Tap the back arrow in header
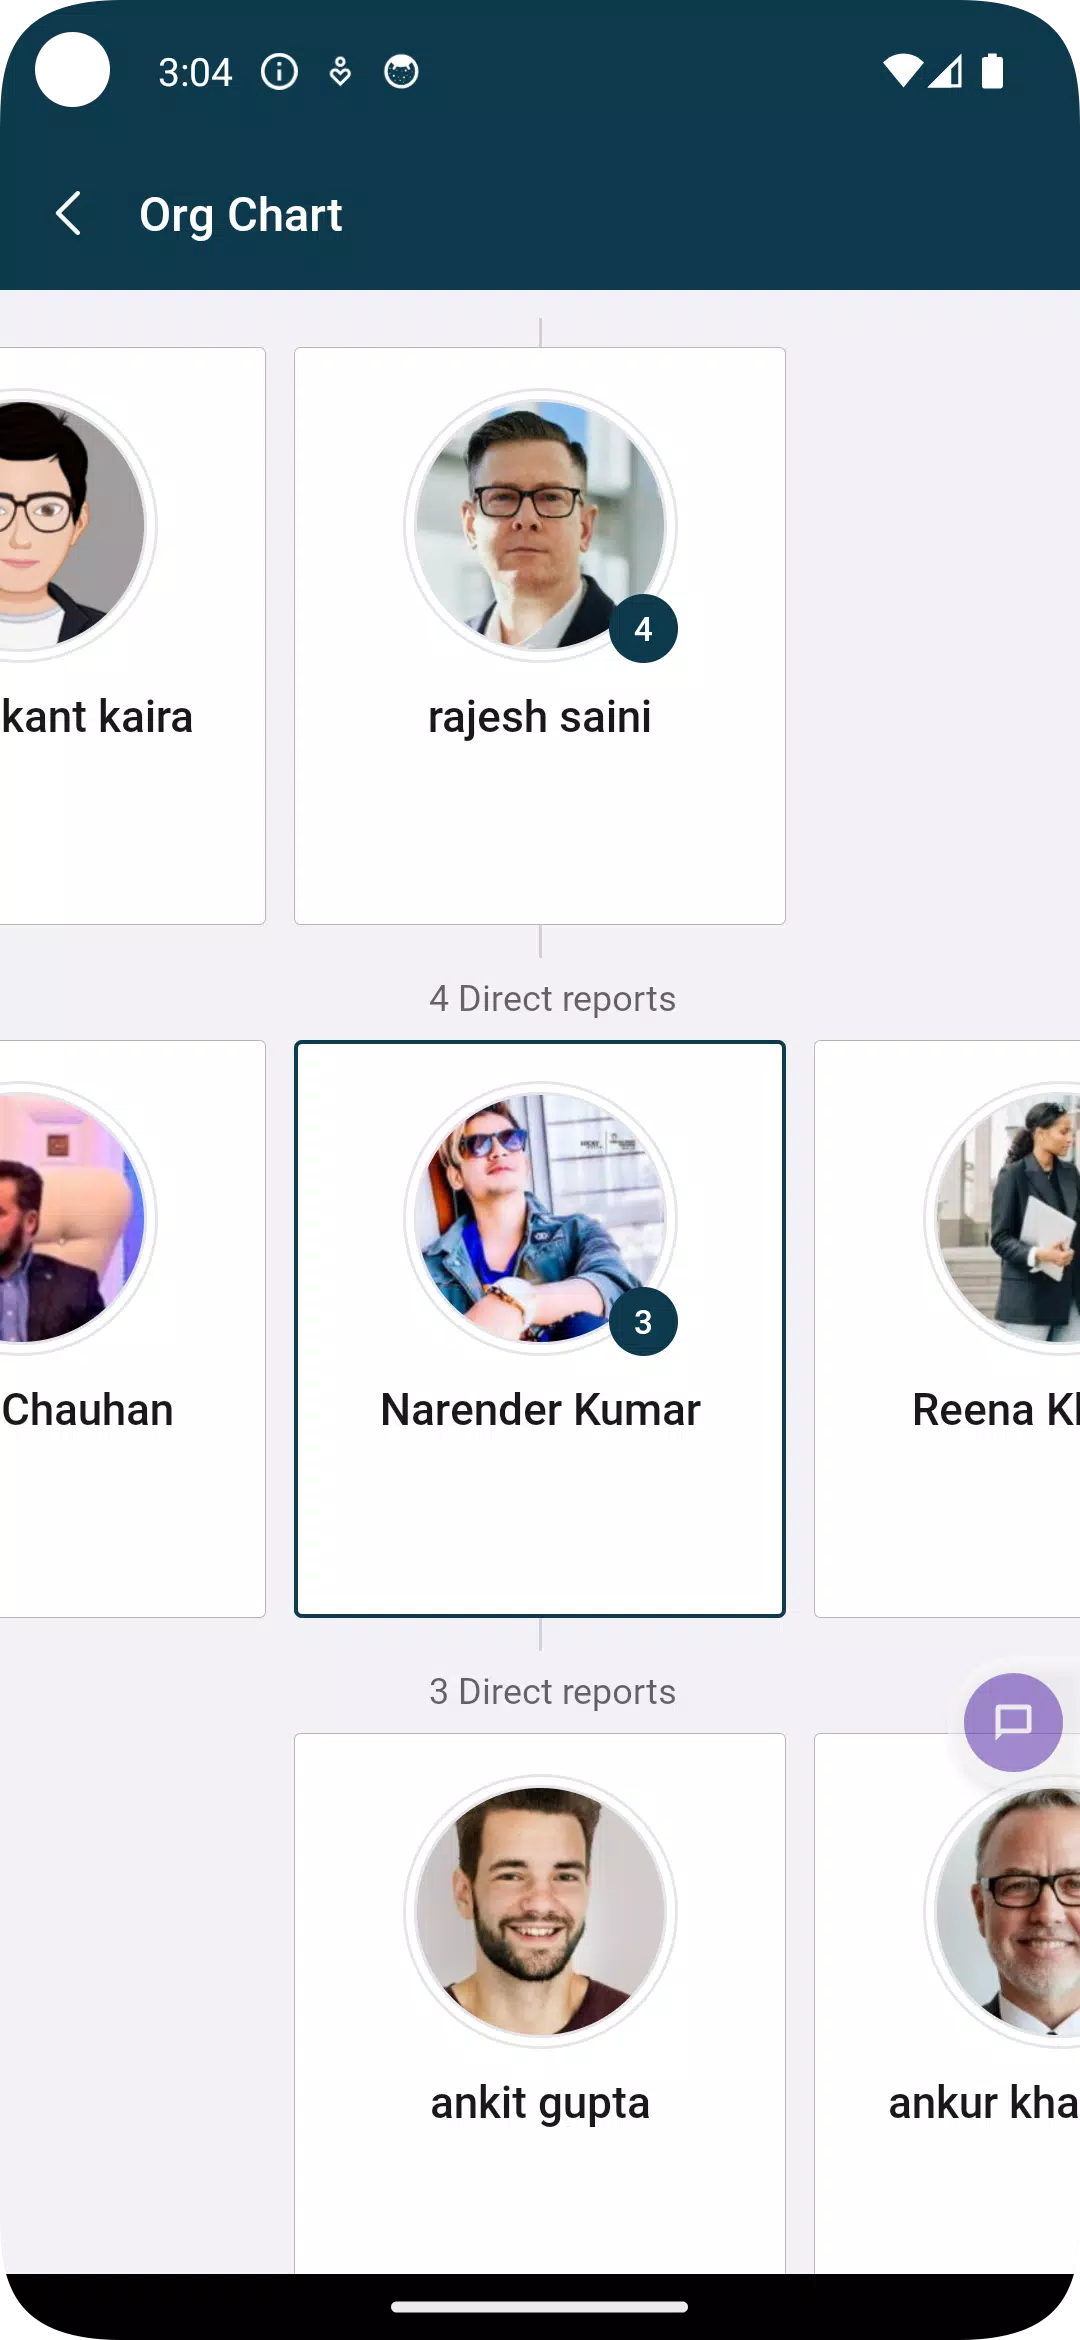 tap(68, 214)
